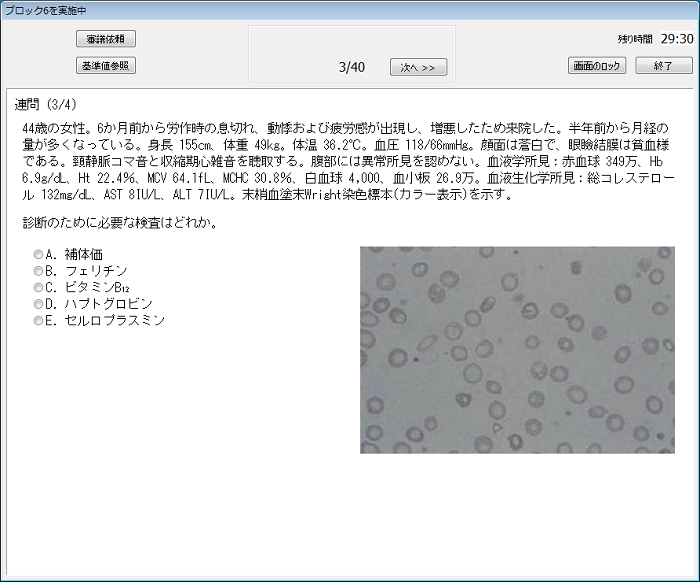This screenshot has height=582, width=700.
Task: Choose option D. ハプトグロビン
Action: [x=93, y=304]
